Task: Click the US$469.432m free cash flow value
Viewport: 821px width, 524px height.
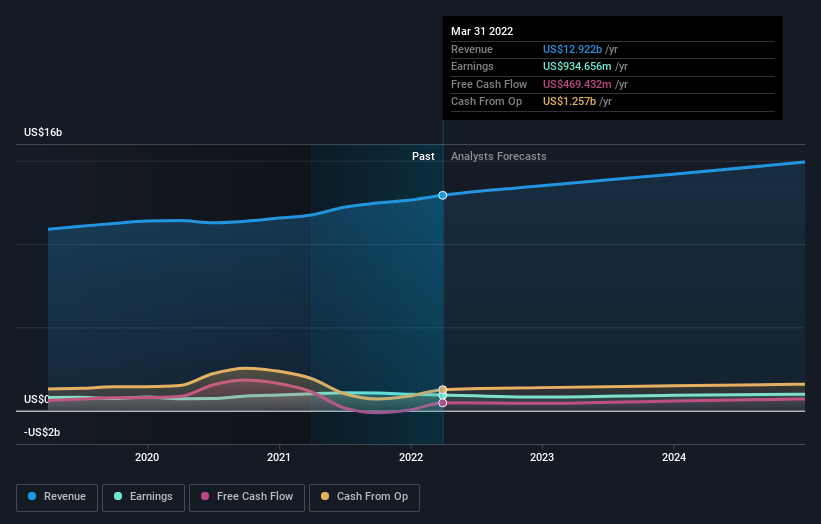Action: tap(577, 84)
